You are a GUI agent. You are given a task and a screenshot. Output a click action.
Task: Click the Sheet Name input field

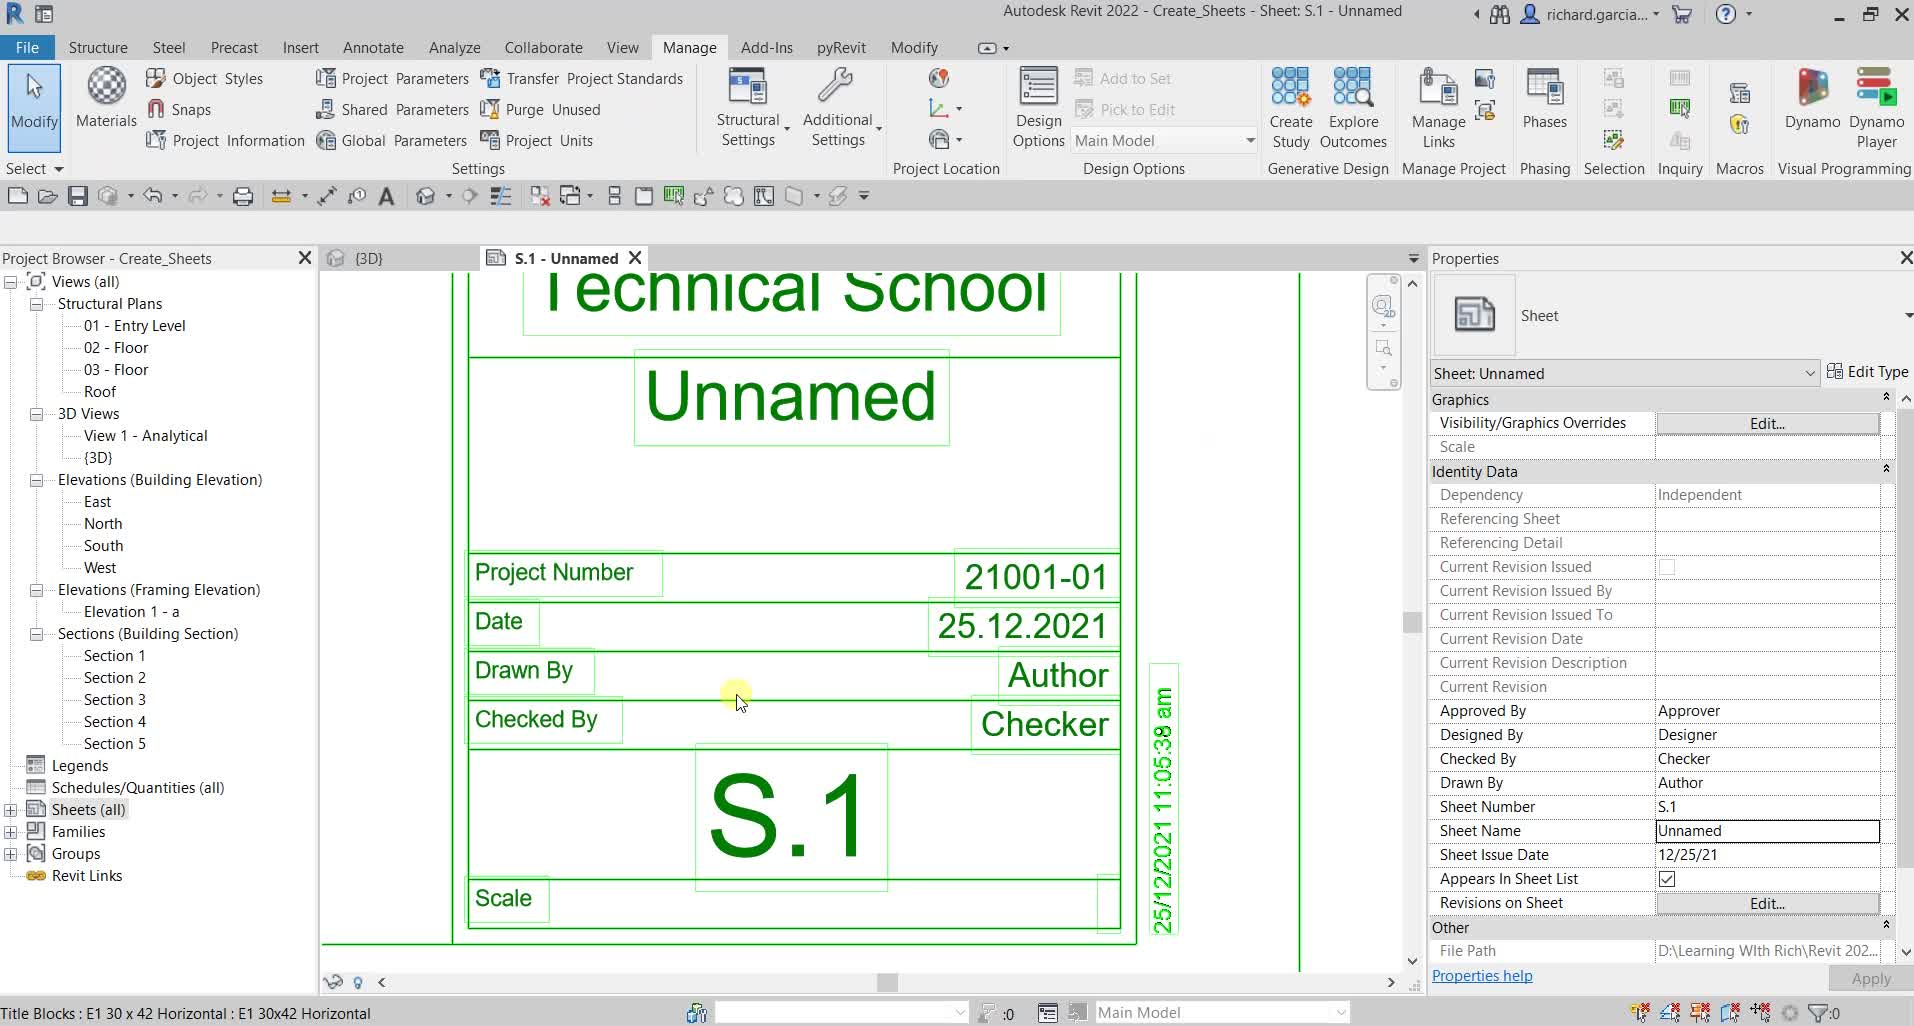tap(1767, 831)
